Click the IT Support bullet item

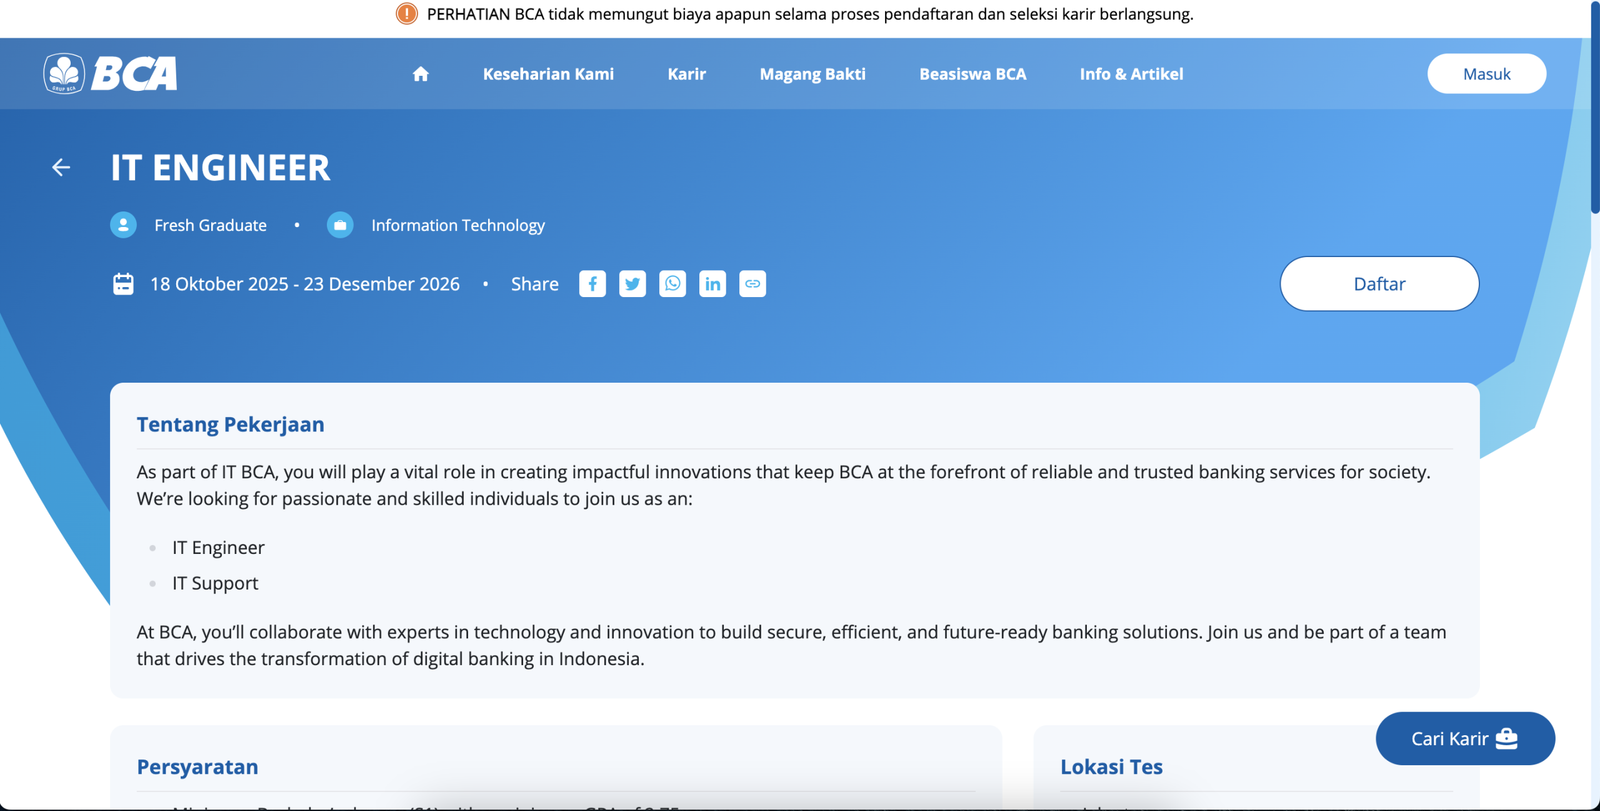coord(215,583)
